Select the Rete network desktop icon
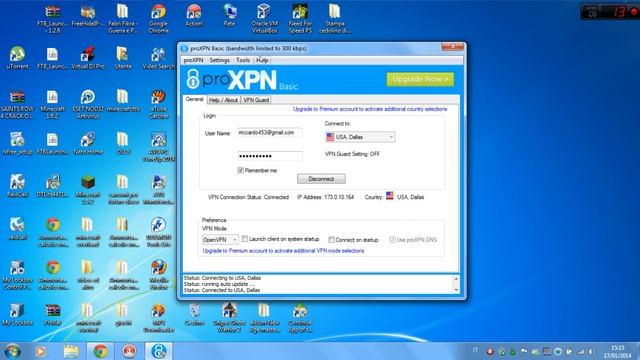The image size is (640, 360). click(229, 16)
